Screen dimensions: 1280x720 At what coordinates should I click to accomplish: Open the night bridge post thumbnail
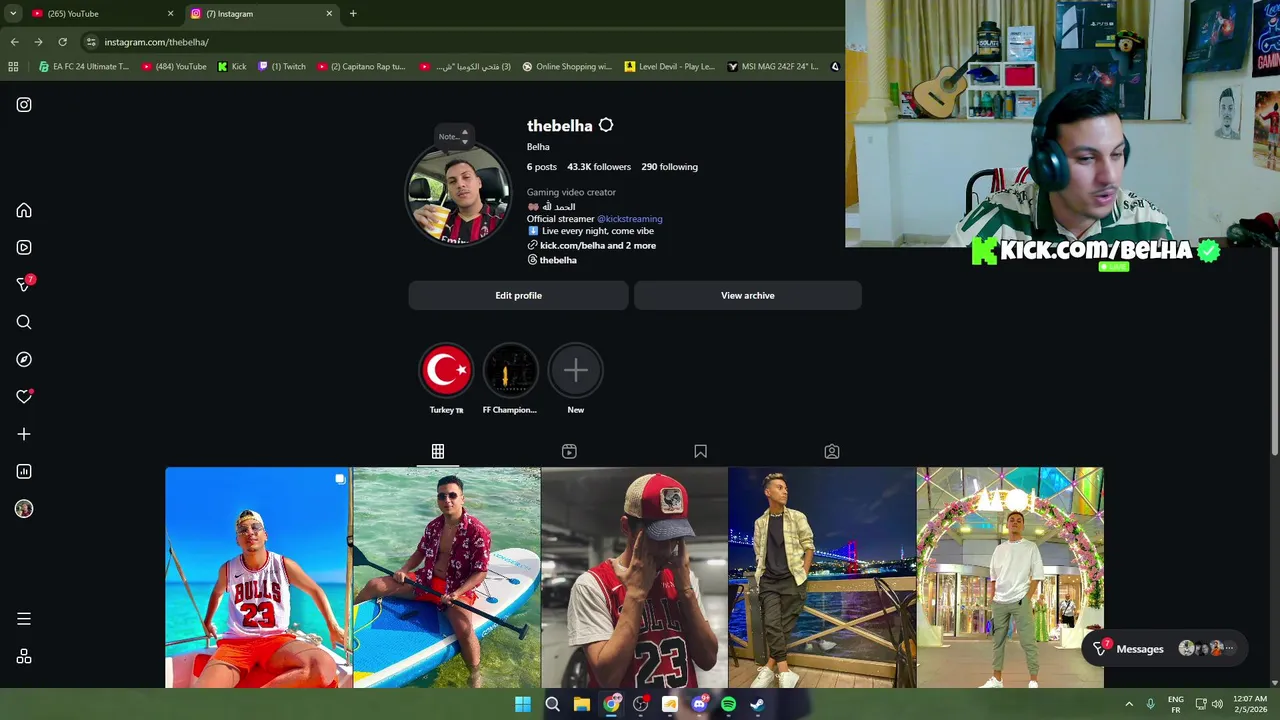coord(822,577)
